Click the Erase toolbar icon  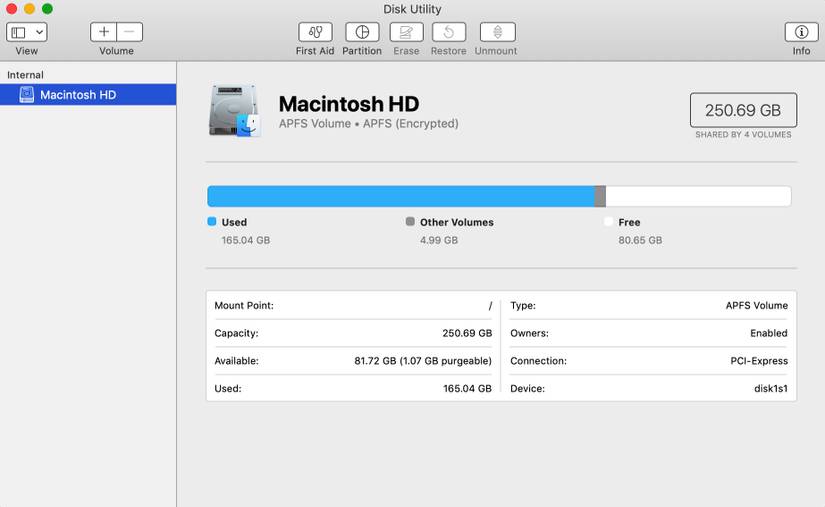pos(406,32)
